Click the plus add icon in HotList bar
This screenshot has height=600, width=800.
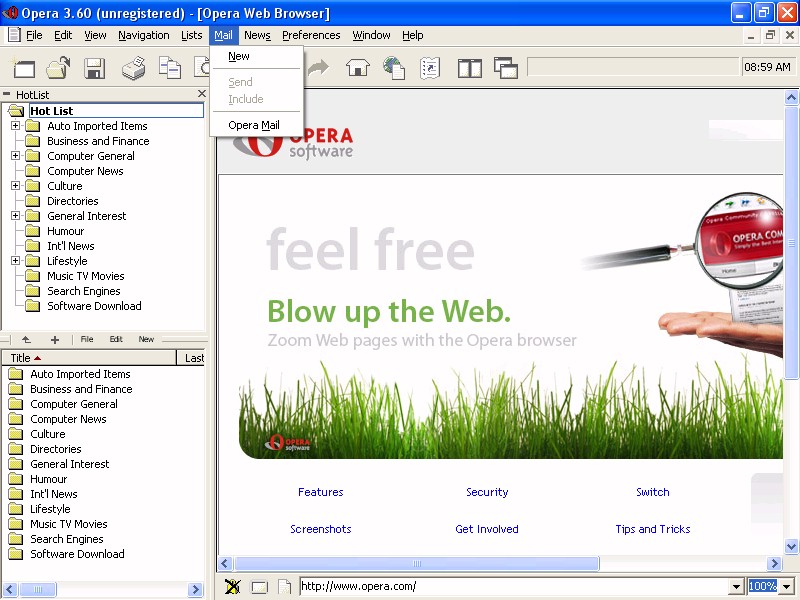tap(55, 339)
